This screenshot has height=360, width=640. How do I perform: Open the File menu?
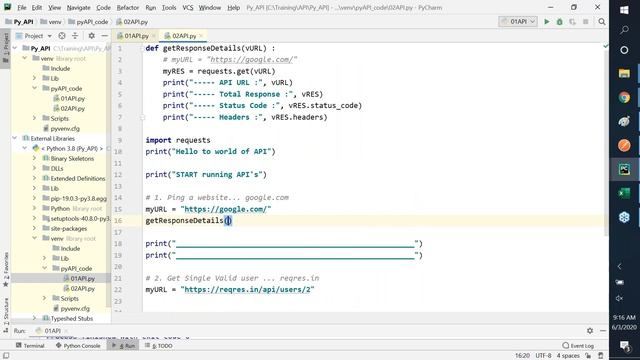pyautogui.click(x=22, y=8)
